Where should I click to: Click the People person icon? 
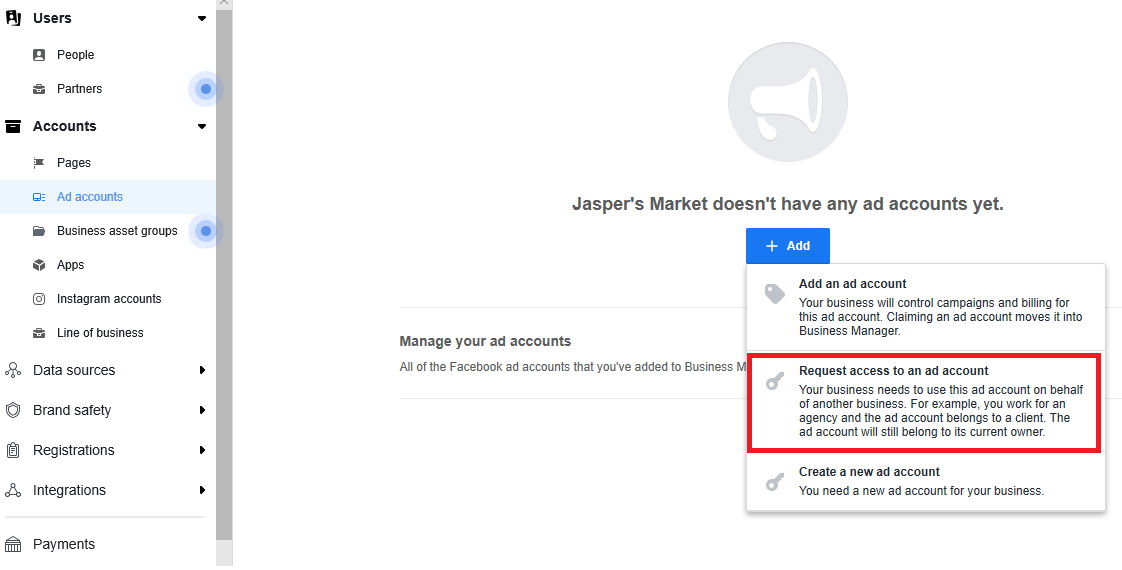coord(39,55)
